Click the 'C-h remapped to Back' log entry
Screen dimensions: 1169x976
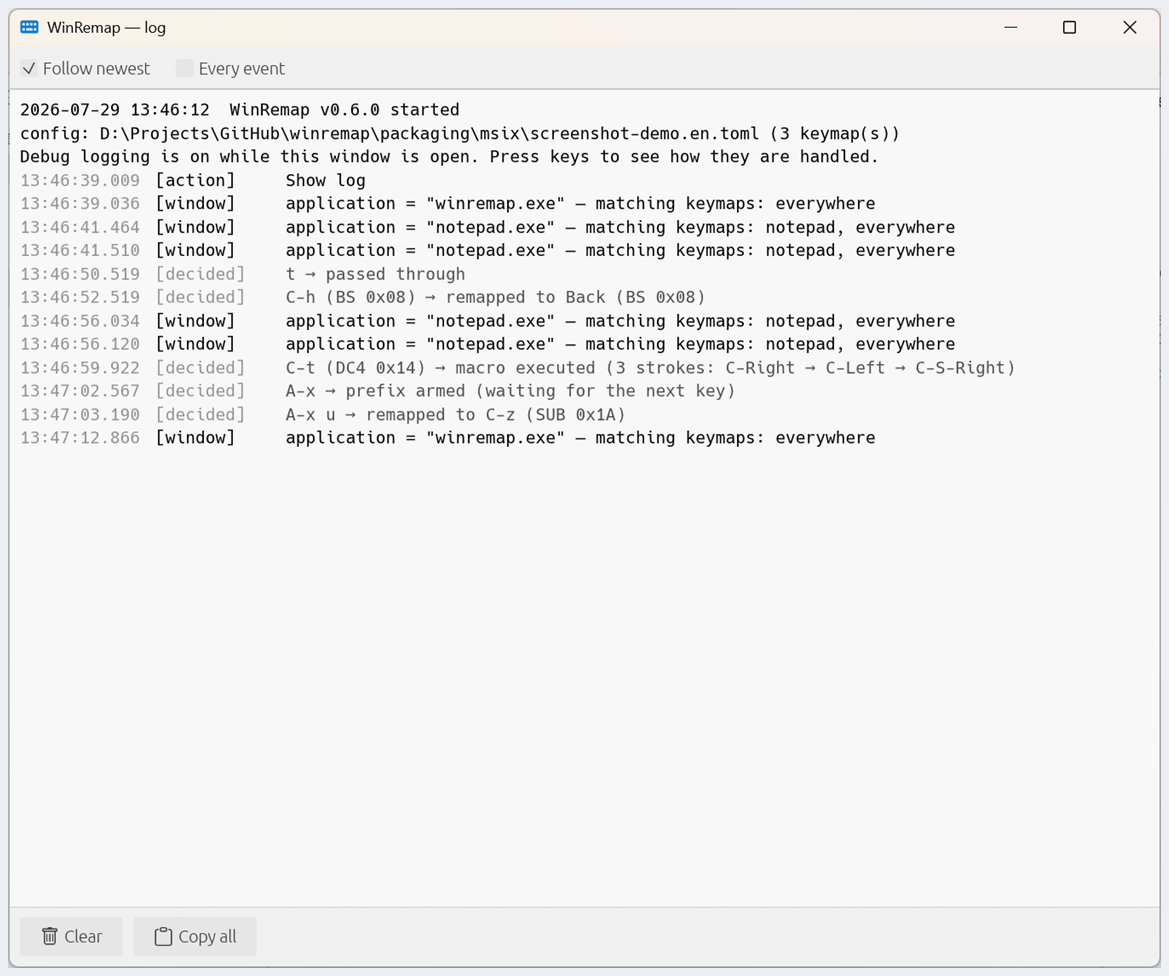(362, 297)
